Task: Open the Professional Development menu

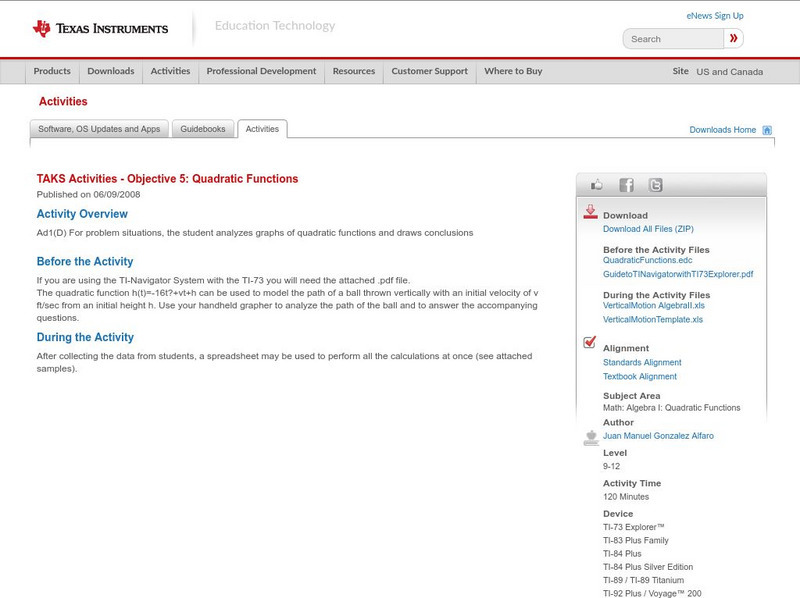Action: 261,71
